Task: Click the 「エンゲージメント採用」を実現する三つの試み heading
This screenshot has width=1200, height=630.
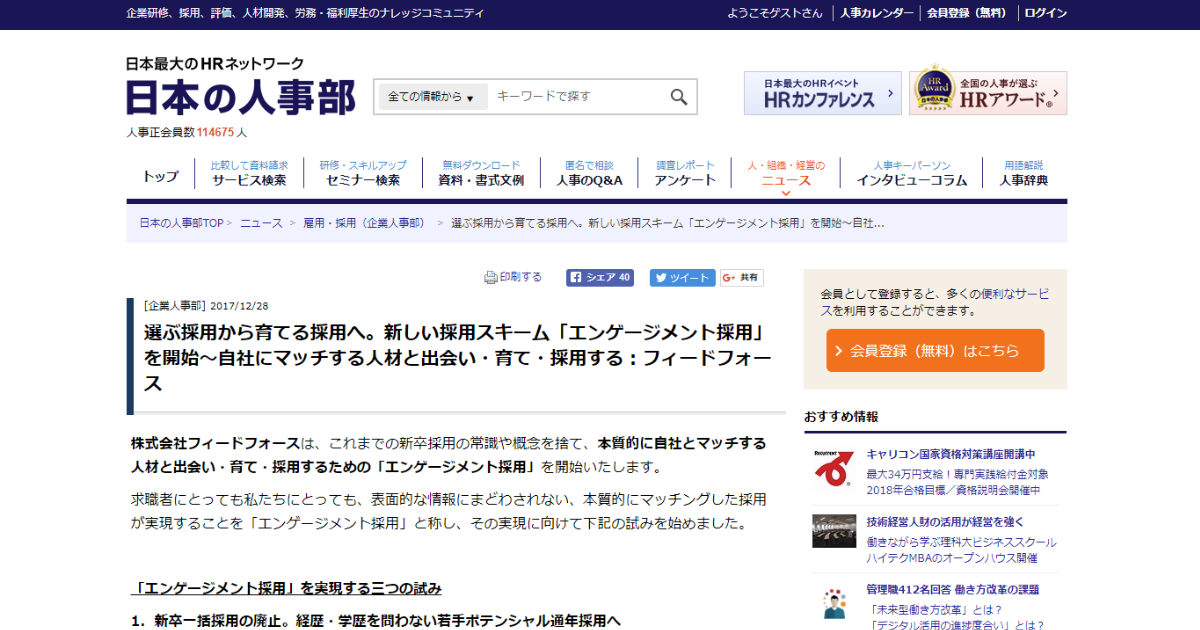Action: pos(286,588)
